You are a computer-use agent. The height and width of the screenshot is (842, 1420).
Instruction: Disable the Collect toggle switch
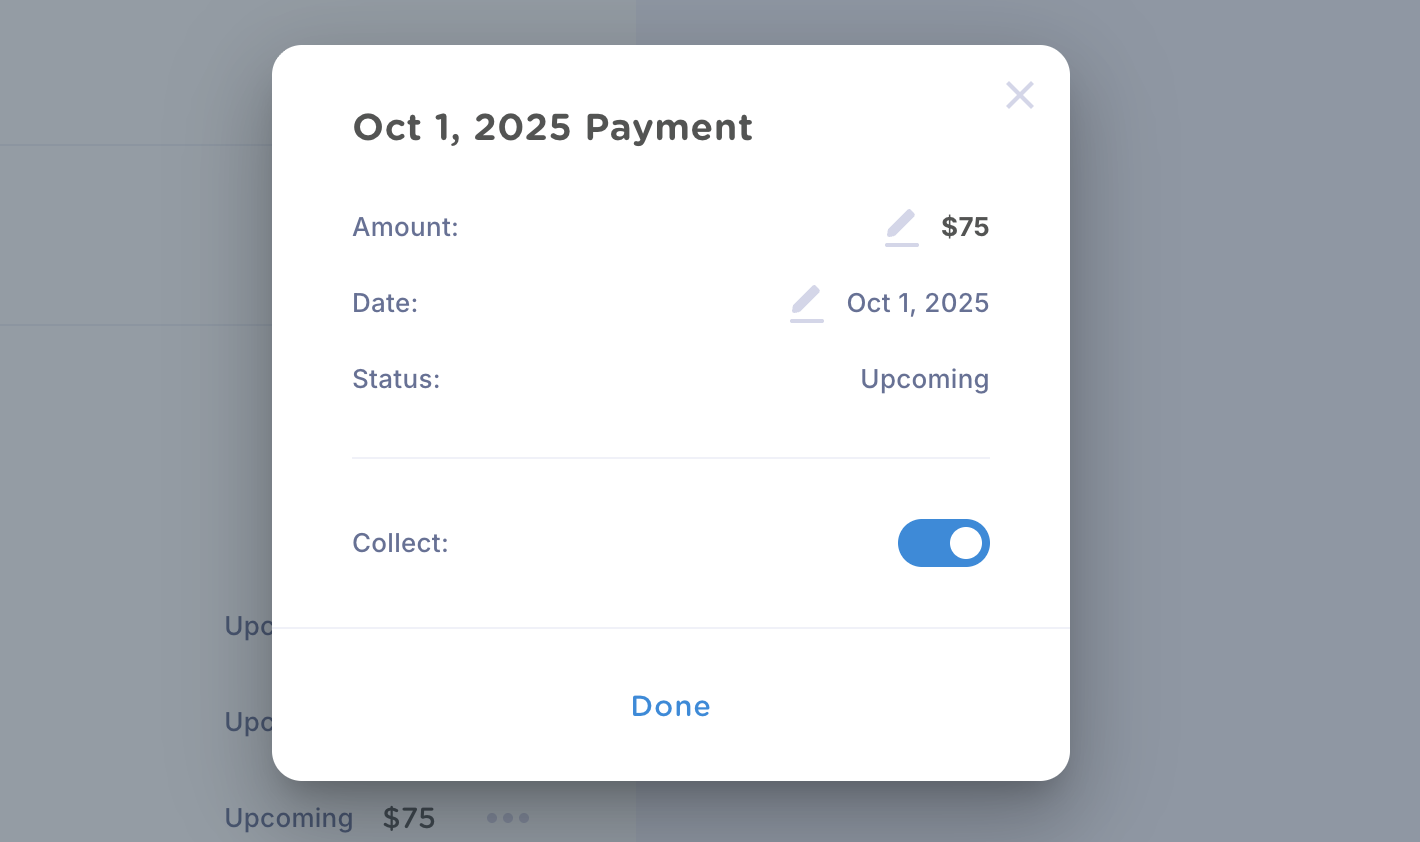coord(944,543)
